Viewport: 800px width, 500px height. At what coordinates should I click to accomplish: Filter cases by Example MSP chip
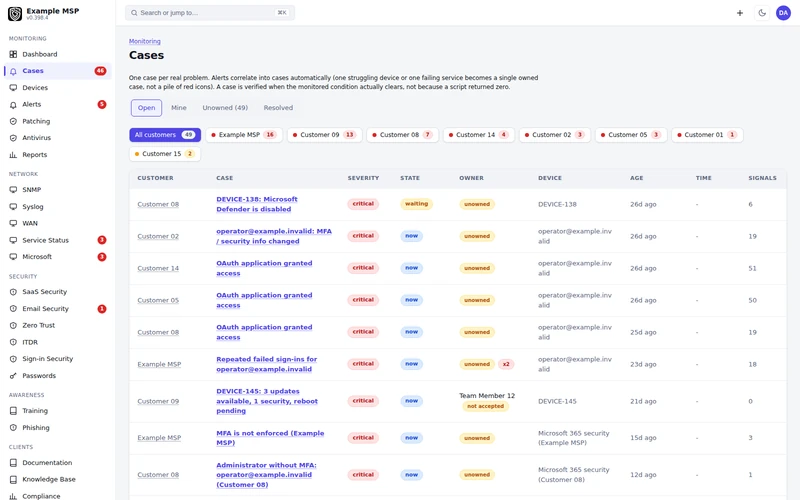(x=244, y=135)
